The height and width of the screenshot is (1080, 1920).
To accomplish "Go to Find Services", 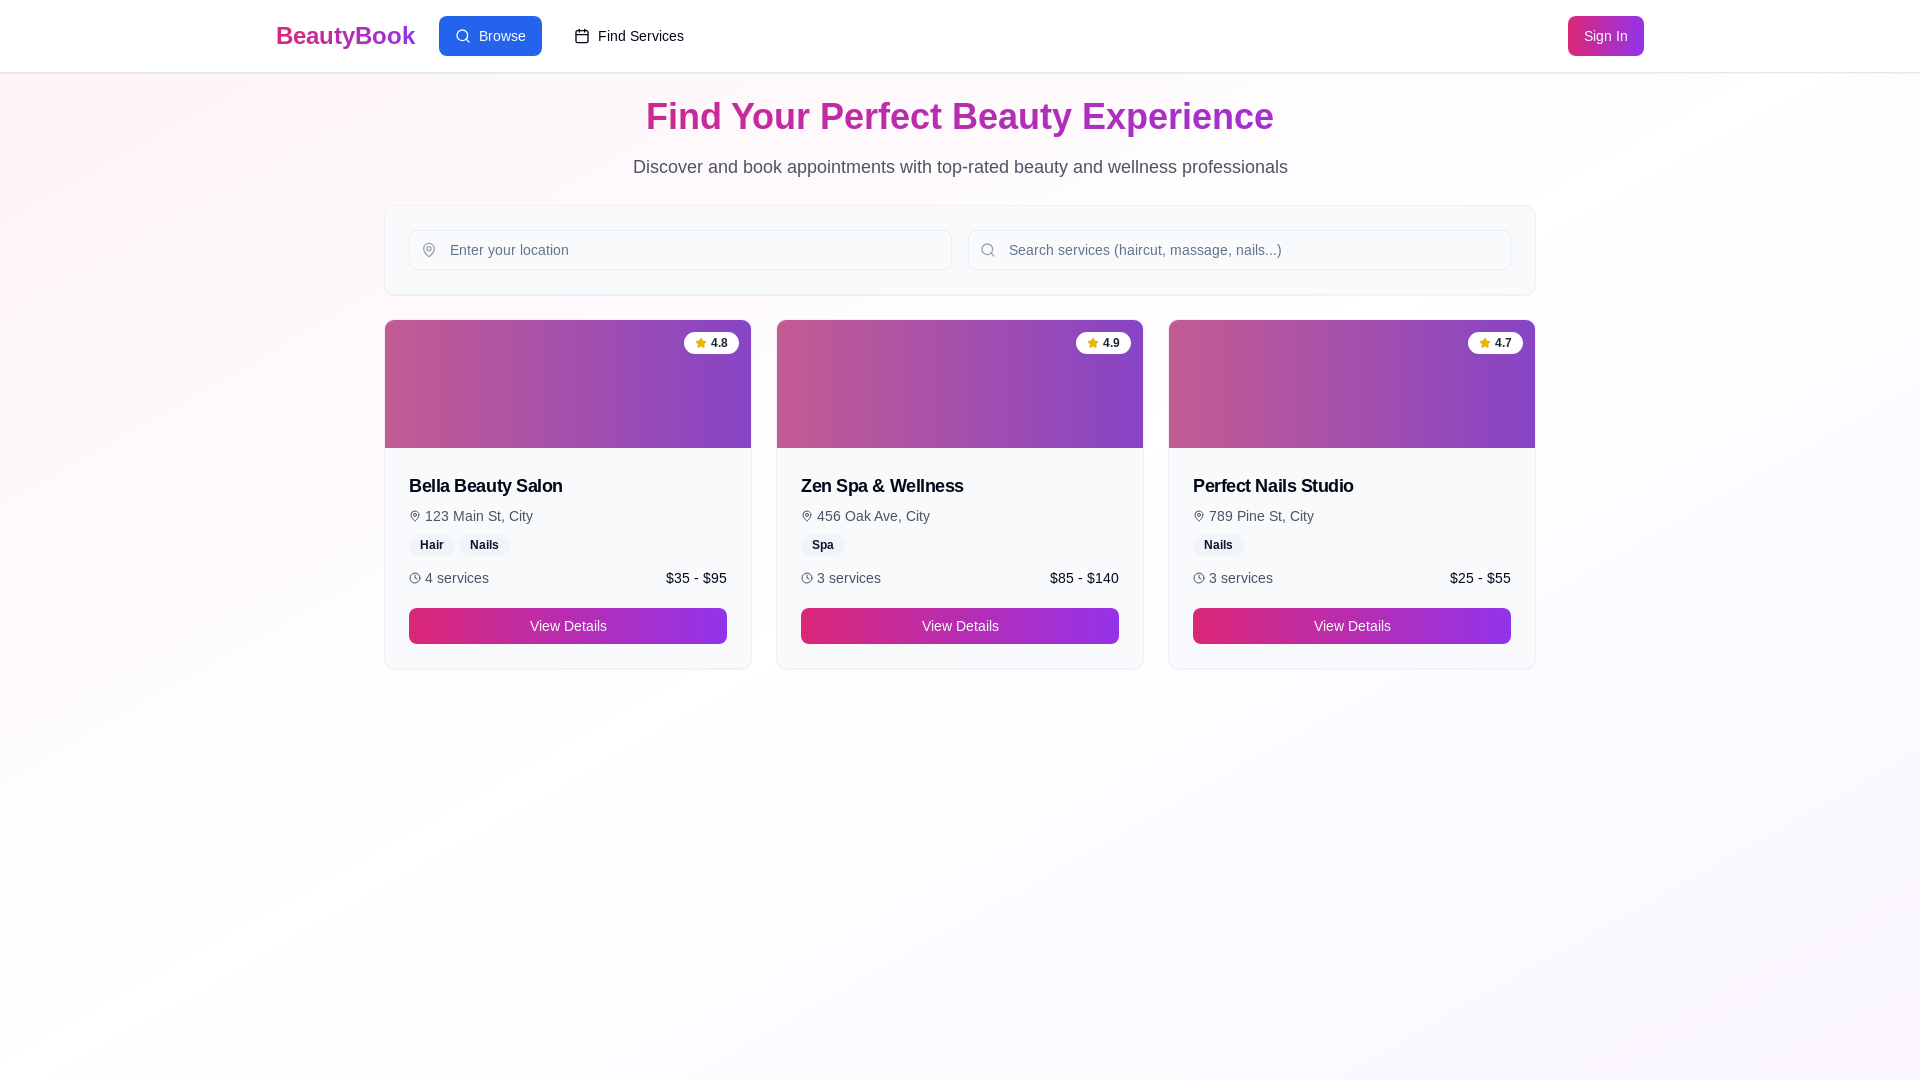I will pyautogui.click(x=629, y=36).
